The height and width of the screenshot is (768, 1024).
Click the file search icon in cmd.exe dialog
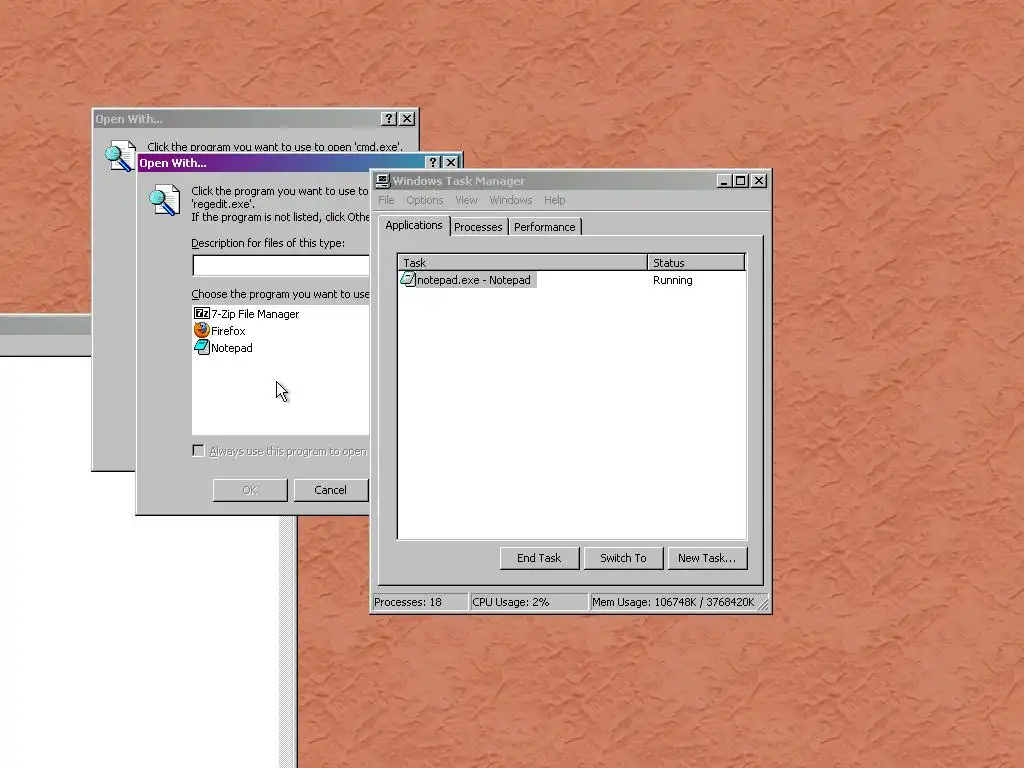120,156
